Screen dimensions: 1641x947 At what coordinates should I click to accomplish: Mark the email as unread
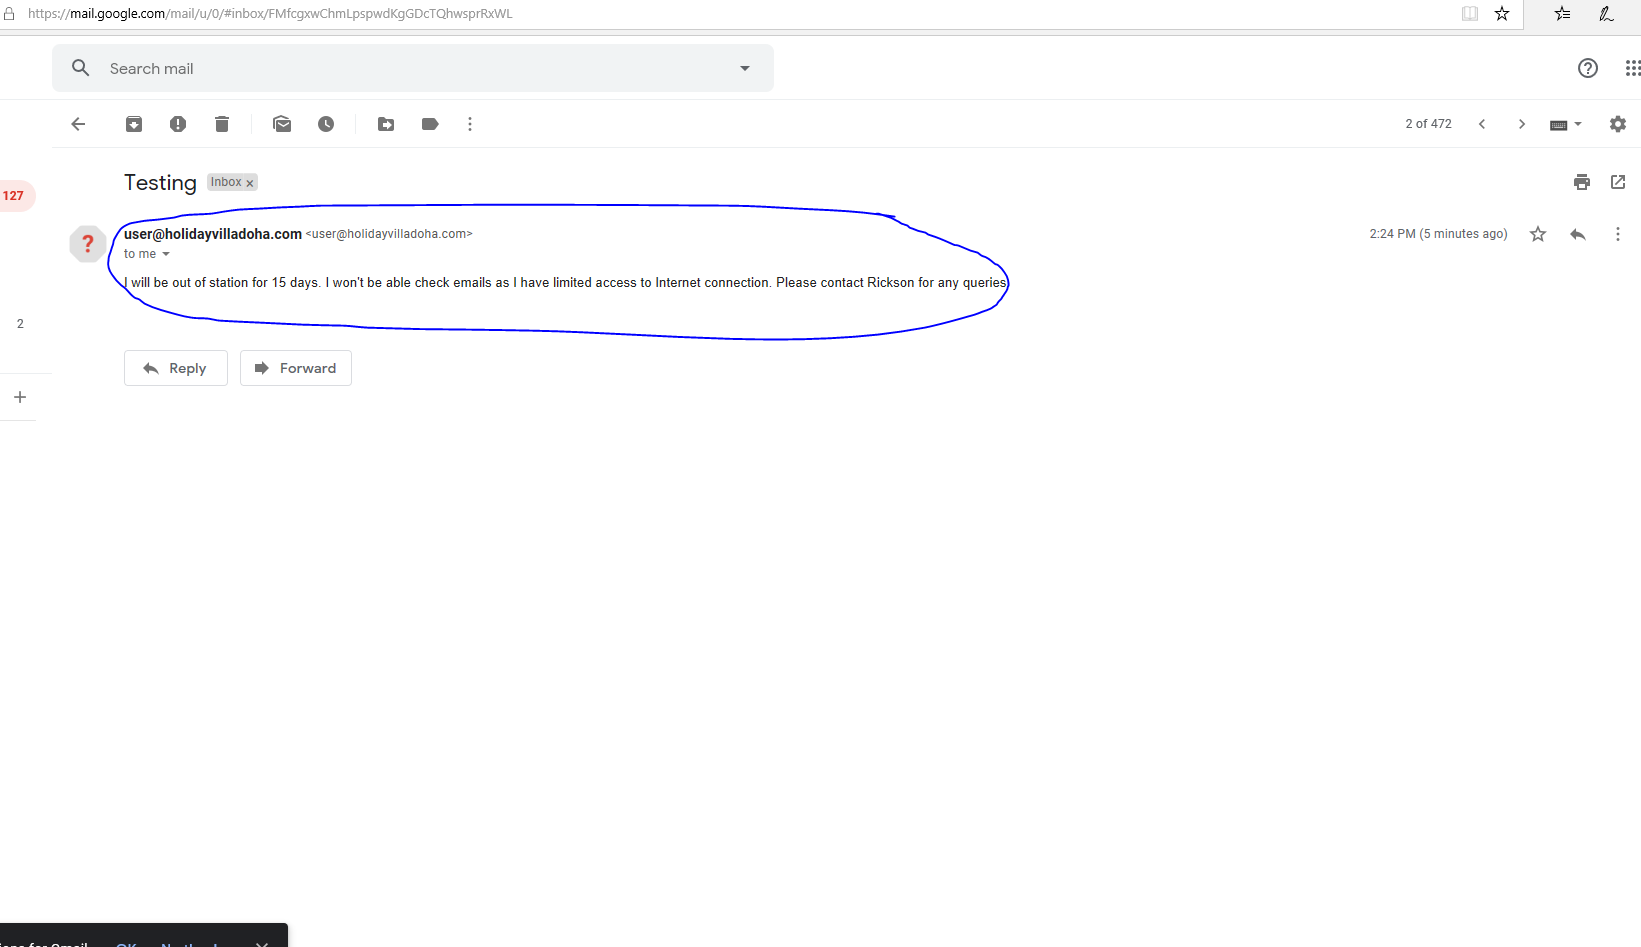coord(282,124)
